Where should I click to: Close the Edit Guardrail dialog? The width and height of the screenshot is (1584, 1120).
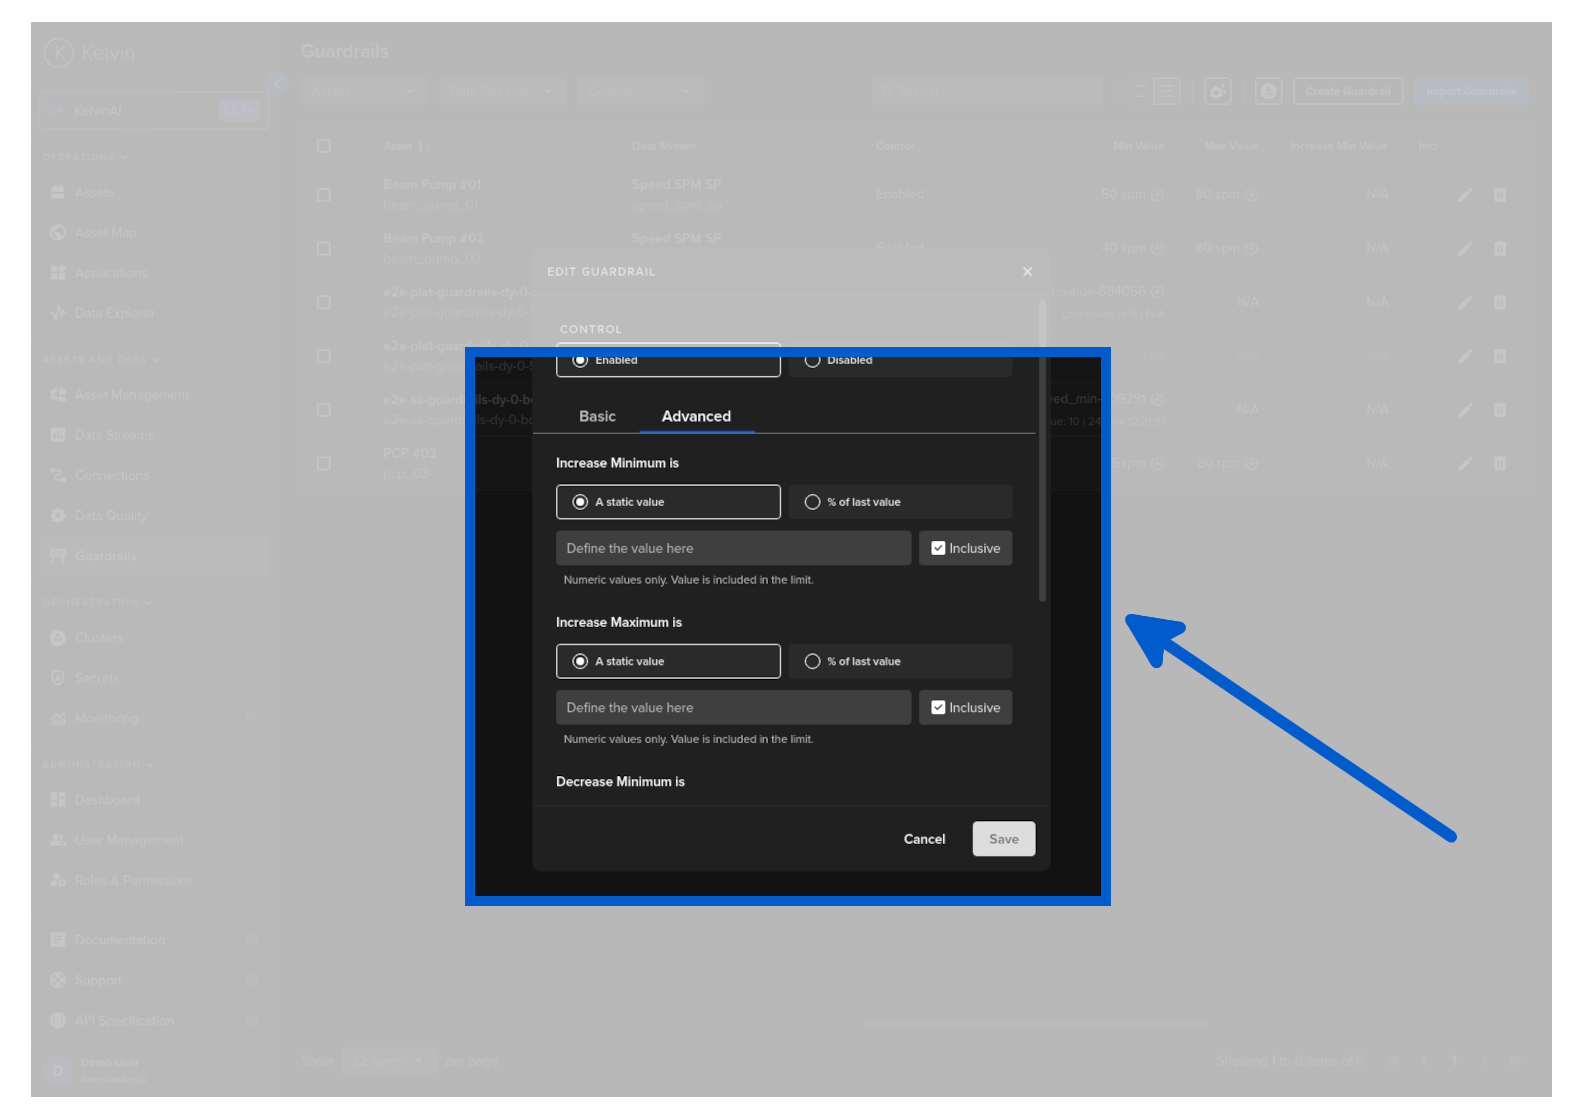[1027, 272]
